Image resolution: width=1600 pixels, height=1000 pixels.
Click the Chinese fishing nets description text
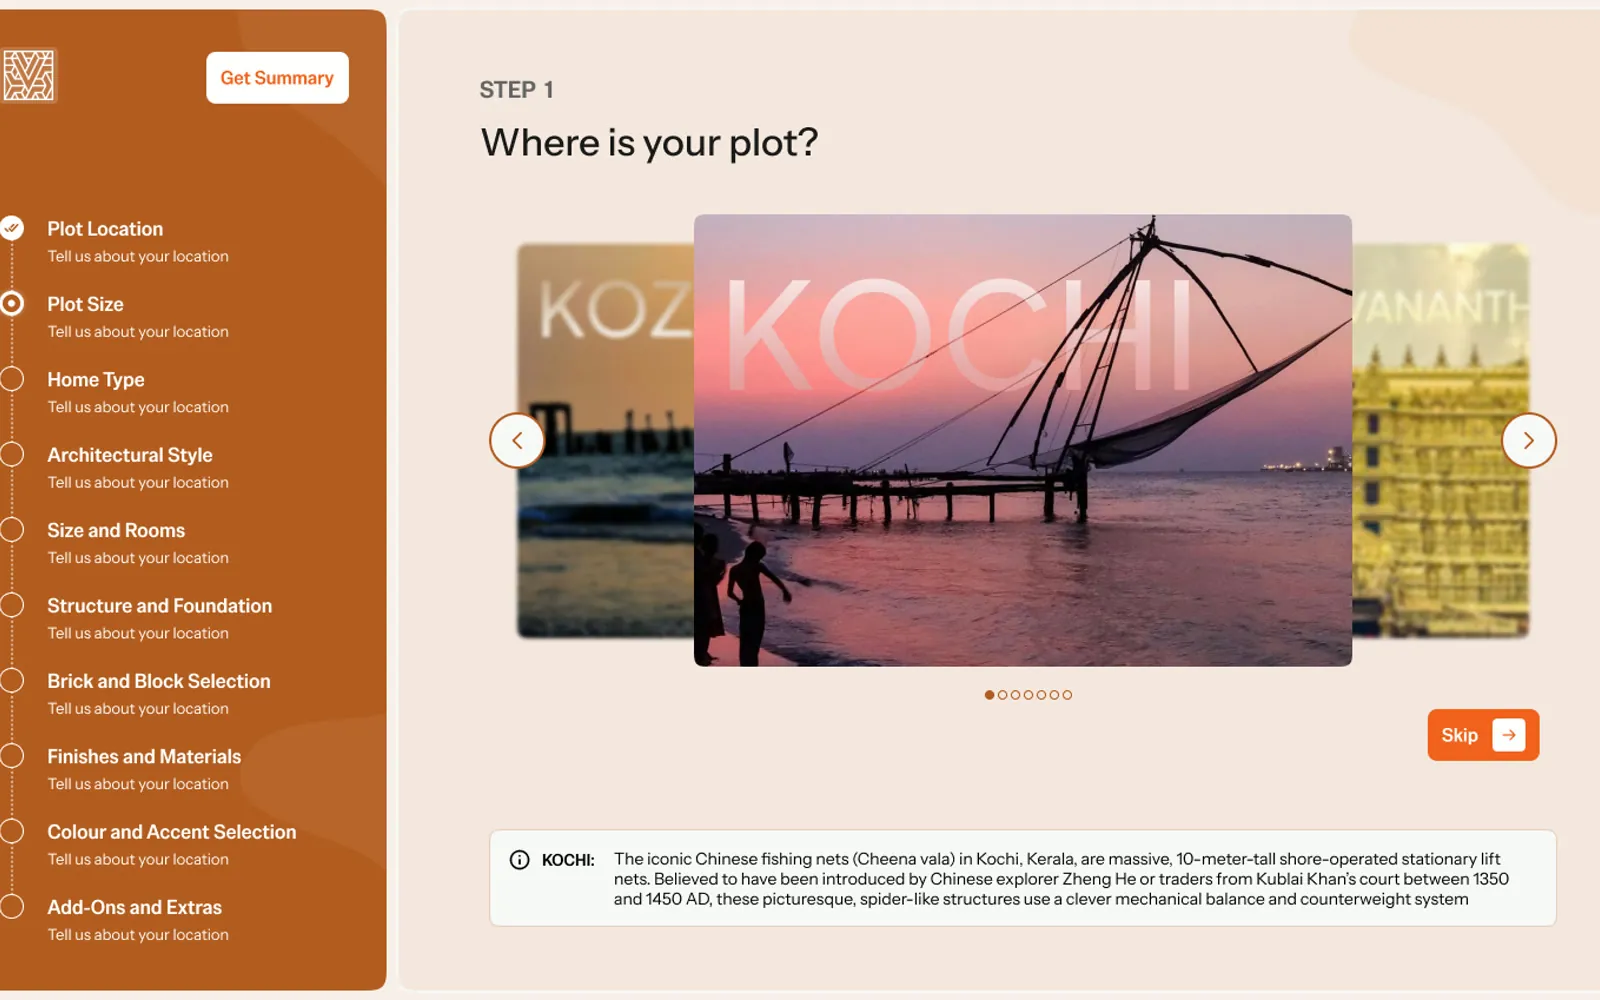(1062, 879)
